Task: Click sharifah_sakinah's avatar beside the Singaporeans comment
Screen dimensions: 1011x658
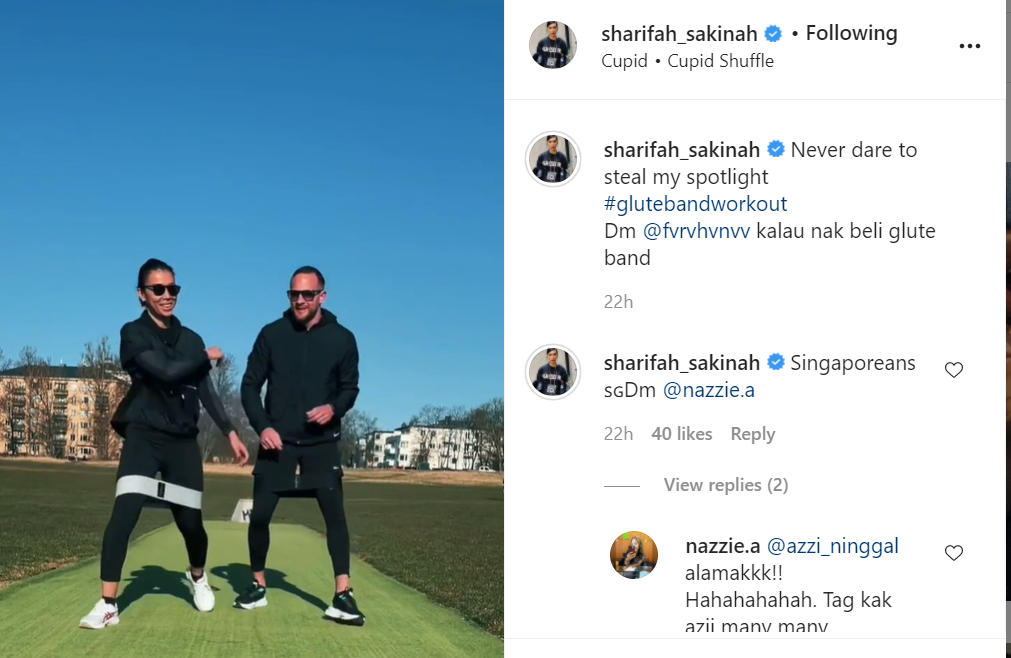Action: click(553, 372)
